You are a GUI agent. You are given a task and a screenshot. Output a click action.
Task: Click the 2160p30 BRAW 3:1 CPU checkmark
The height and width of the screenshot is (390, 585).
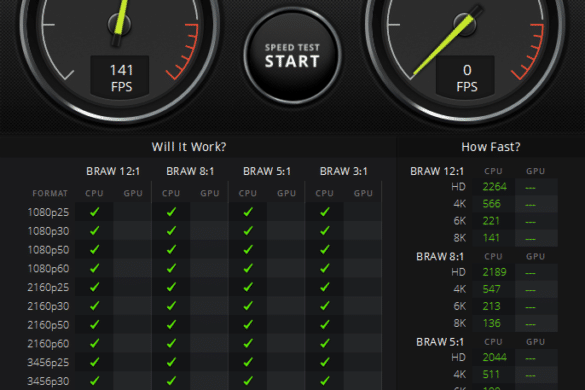point(325,306)
